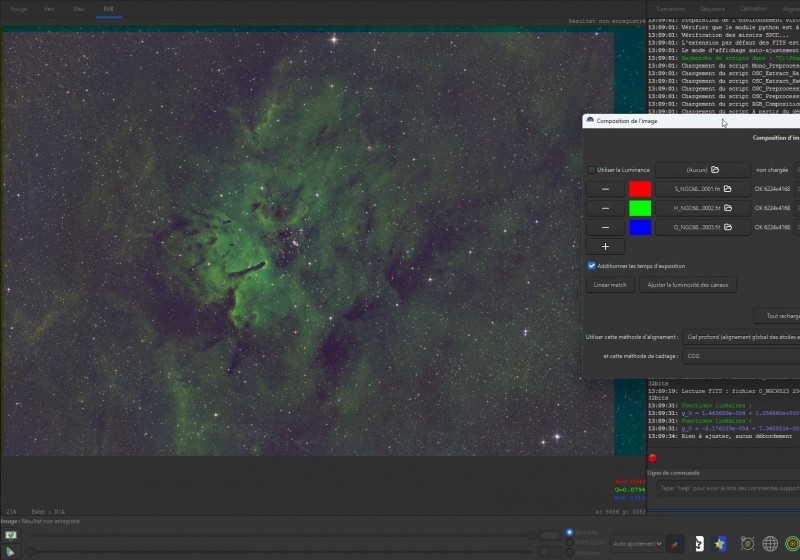Click the red stop indicator in console
800x560 pixels.
pos(652,458)
